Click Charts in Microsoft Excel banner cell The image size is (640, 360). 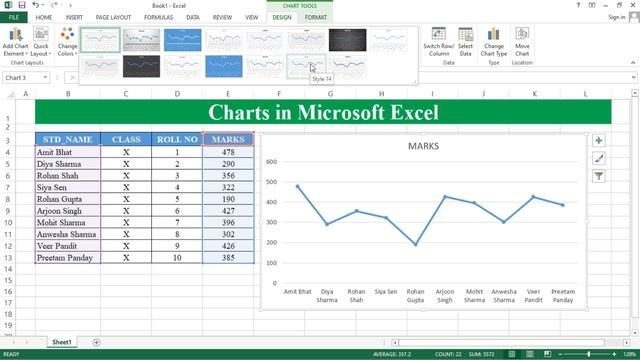click(x=323, y=112)
